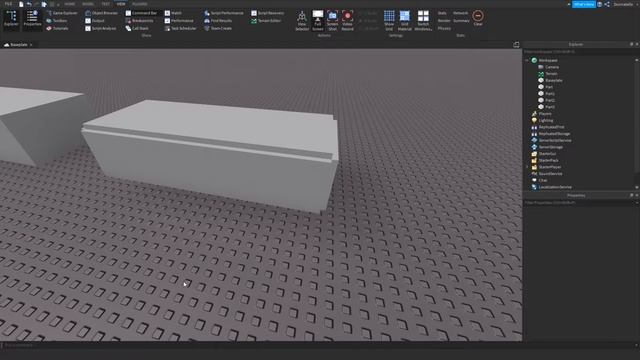Expand the StarterPlayer tree node
The image size is (640, 360).
point(527,167)
